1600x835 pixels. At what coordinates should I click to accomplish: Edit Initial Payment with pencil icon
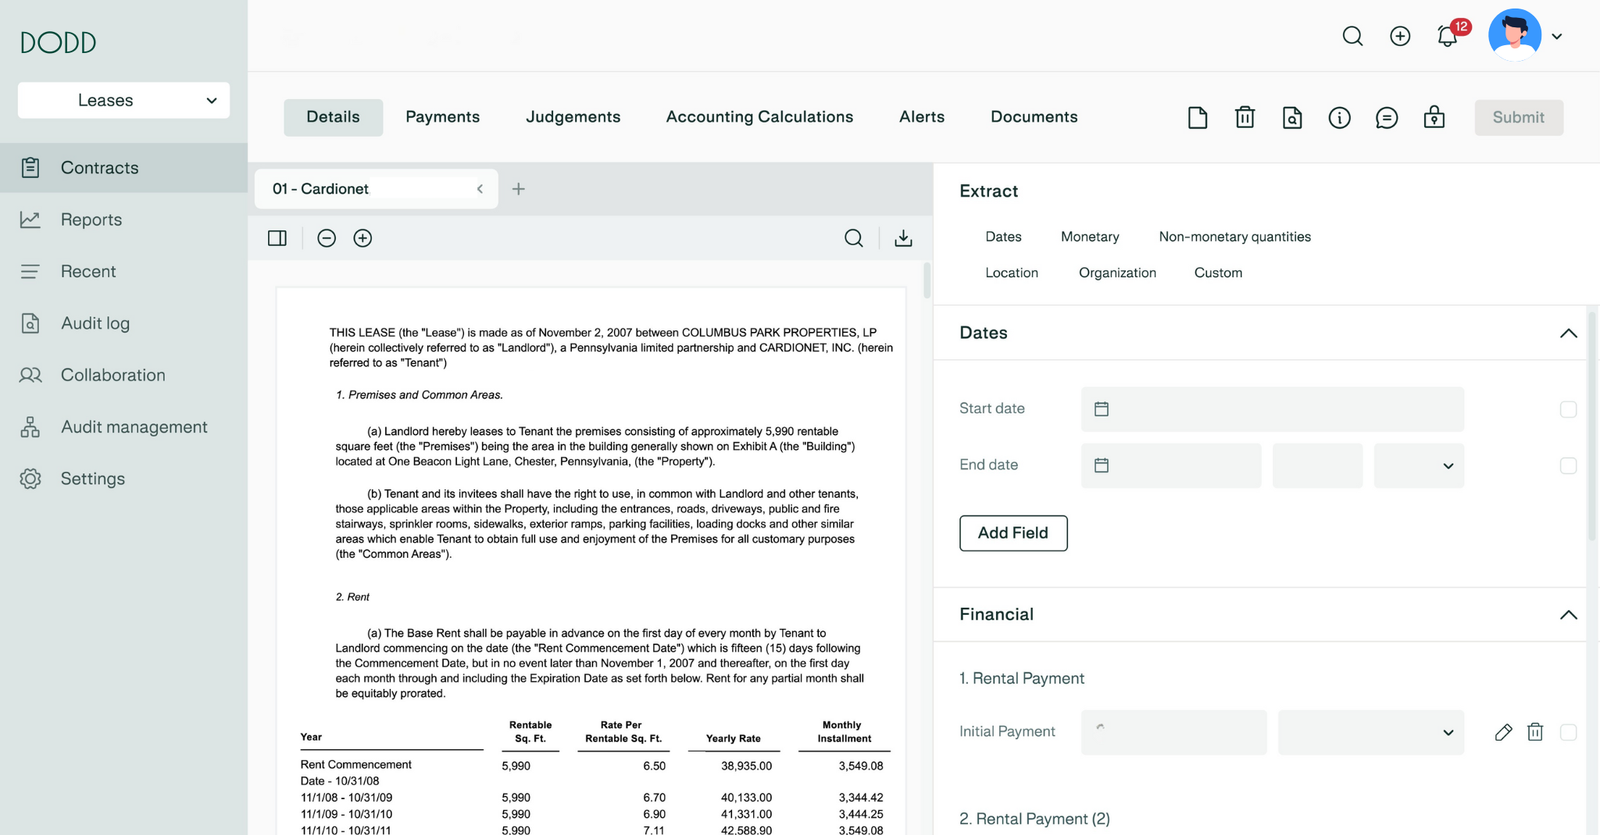(x=1503, y=732)
